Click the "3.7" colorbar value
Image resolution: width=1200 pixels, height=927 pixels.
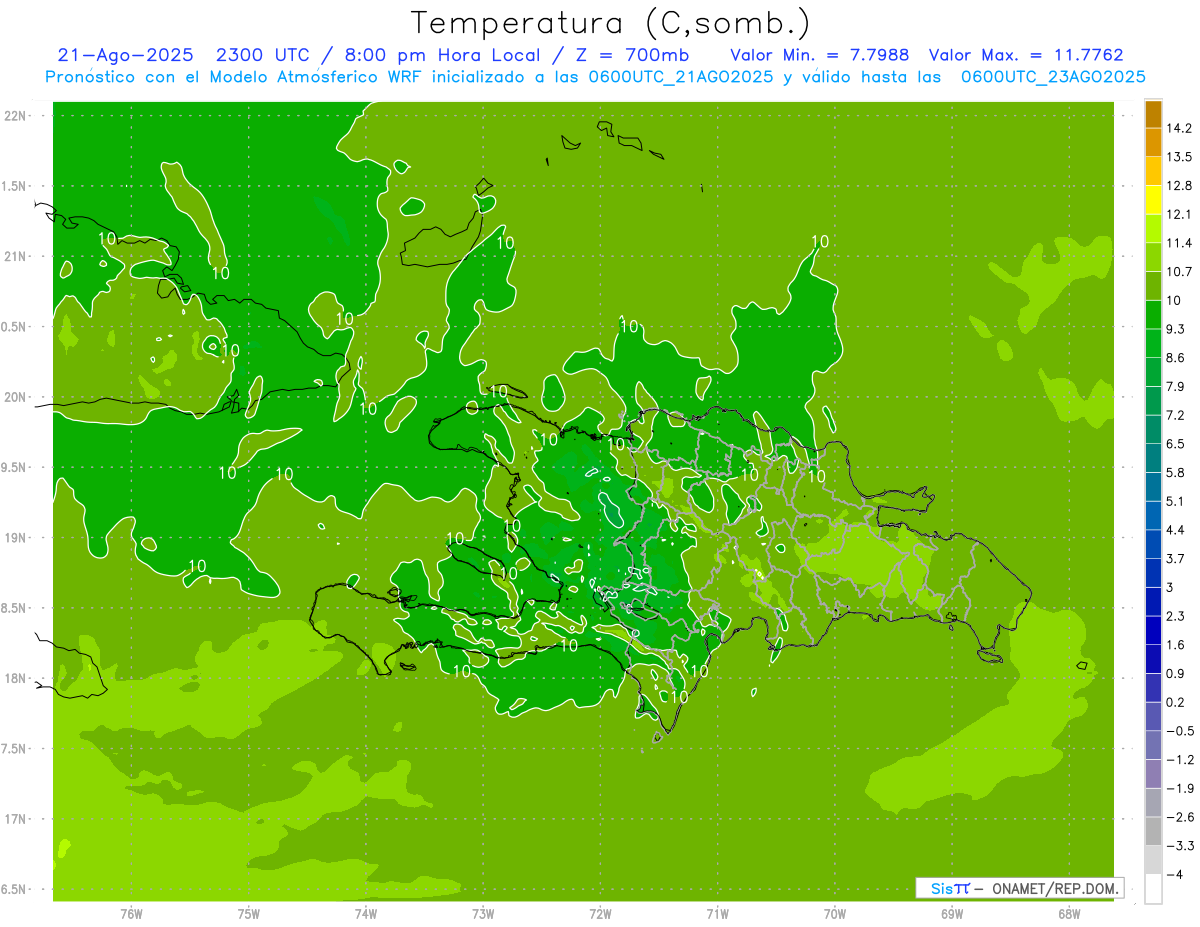[x=1176, y=558]
